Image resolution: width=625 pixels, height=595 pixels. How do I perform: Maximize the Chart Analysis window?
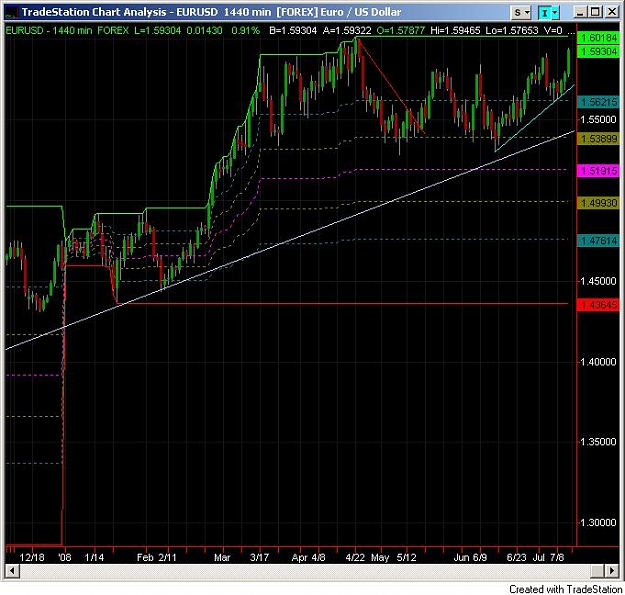click(595, 12)
